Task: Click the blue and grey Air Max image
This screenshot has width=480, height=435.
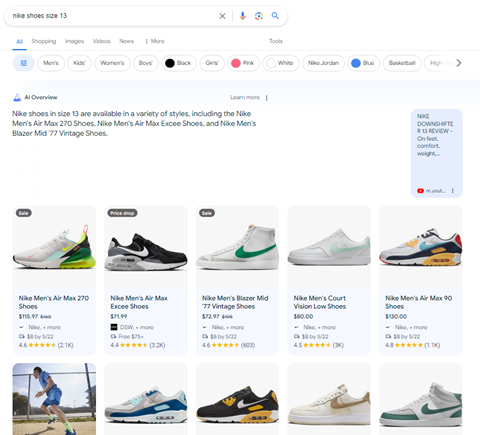Action: click(146, 399)
